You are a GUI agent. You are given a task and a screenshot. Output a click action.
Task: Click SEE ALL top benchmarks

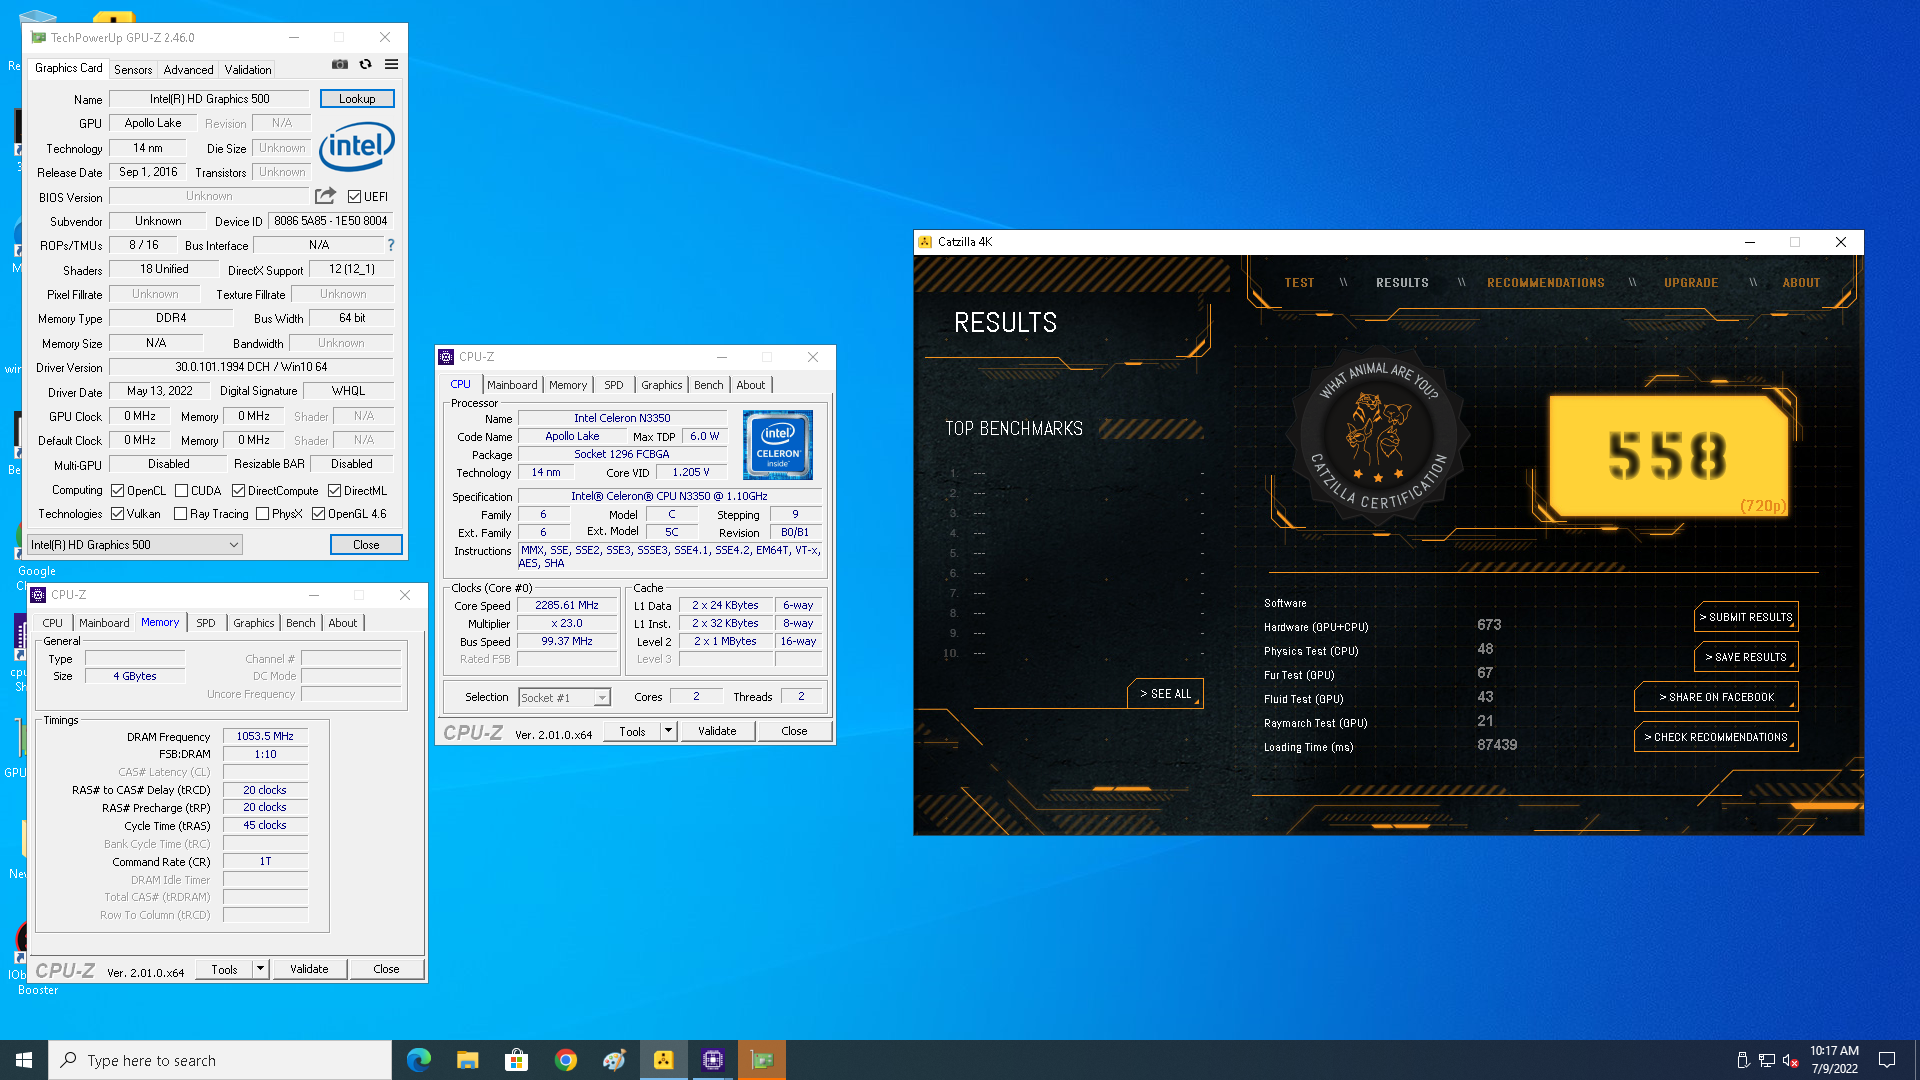click(1165, 694)
